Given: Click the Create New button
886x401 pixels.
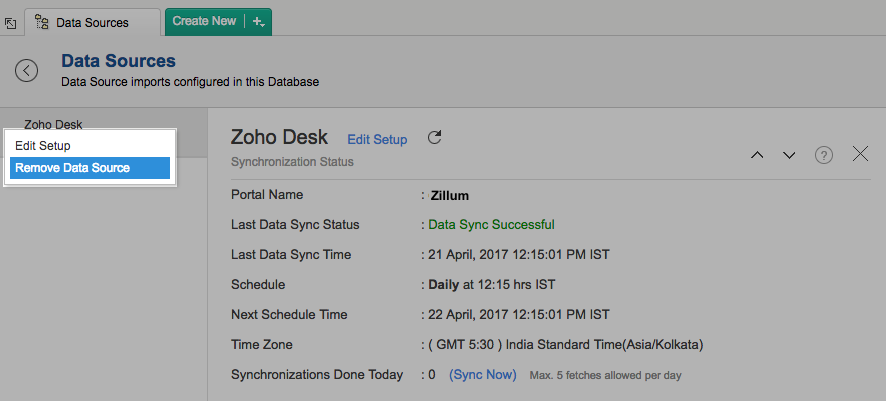Looking at the screenshot, I should (204, 21).
